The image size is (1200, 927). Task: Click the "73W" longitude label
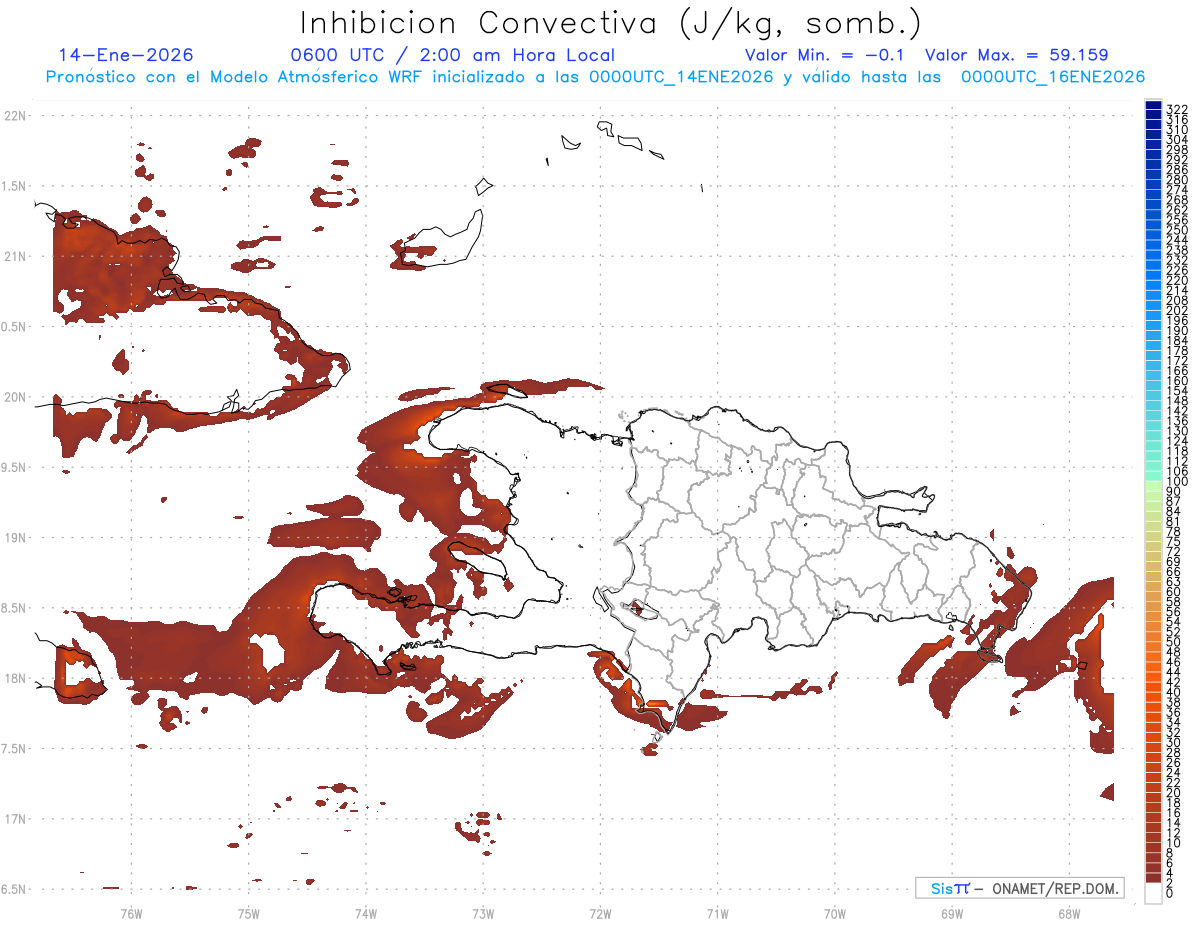tap(483, 913)
